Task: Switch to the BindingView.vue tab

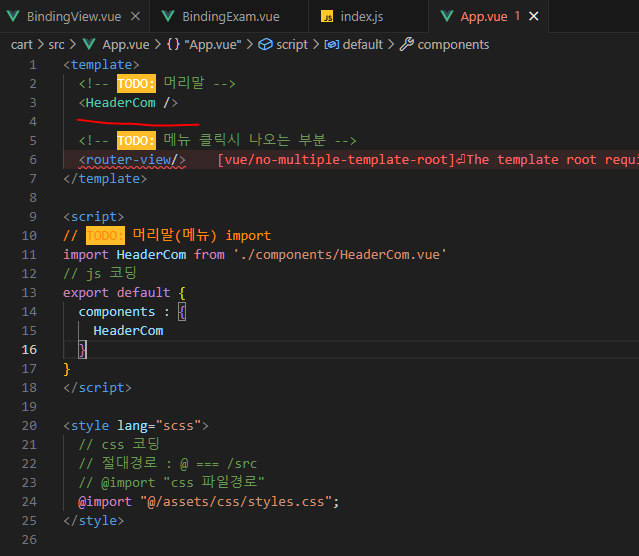Action: tap(74, 16)
